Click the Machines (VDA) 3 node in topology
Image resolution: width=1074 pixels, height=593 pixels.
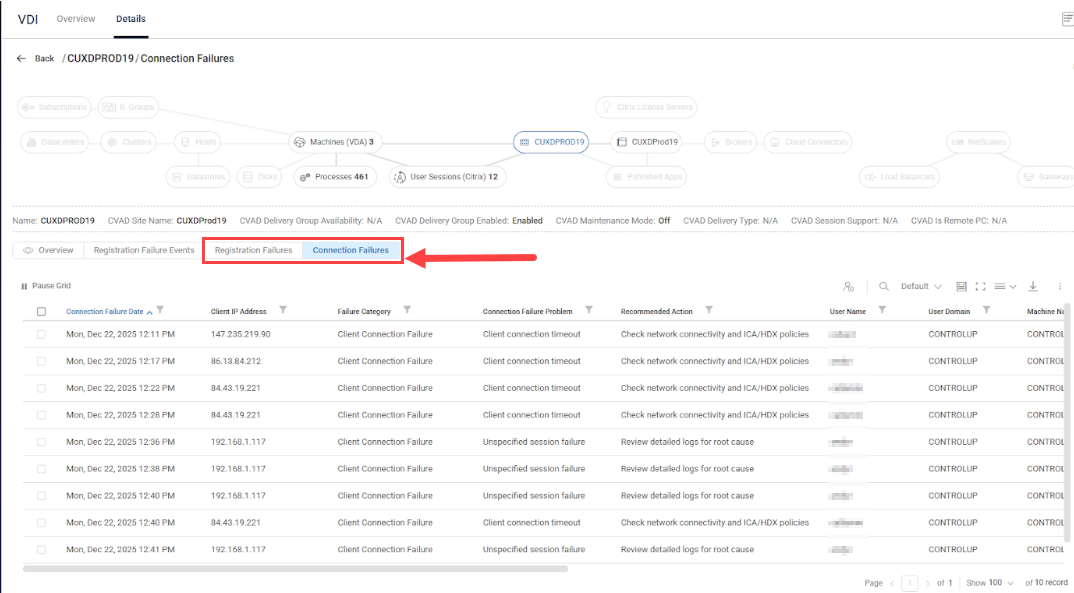335,141
